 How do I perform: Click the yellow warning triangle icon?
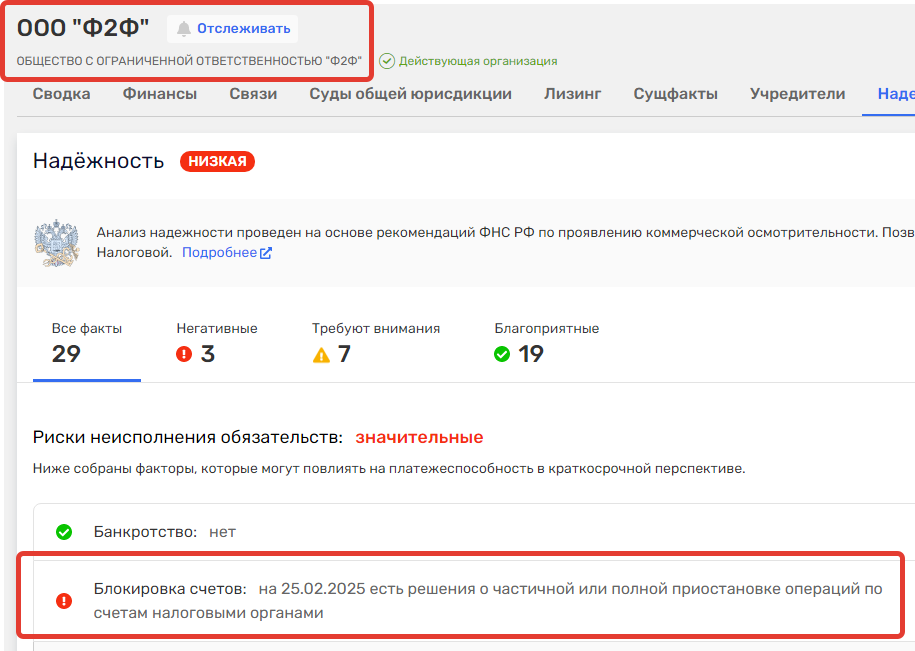(321, 355)
